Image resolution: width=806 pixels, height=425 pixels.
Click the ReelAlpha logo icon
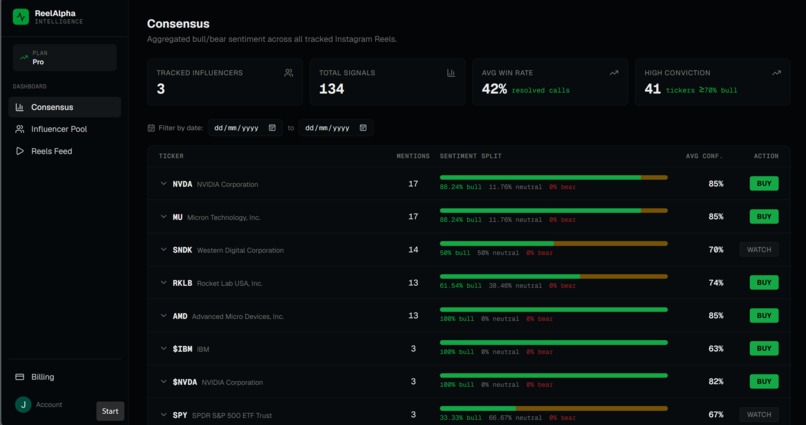(x=21, y=16)
